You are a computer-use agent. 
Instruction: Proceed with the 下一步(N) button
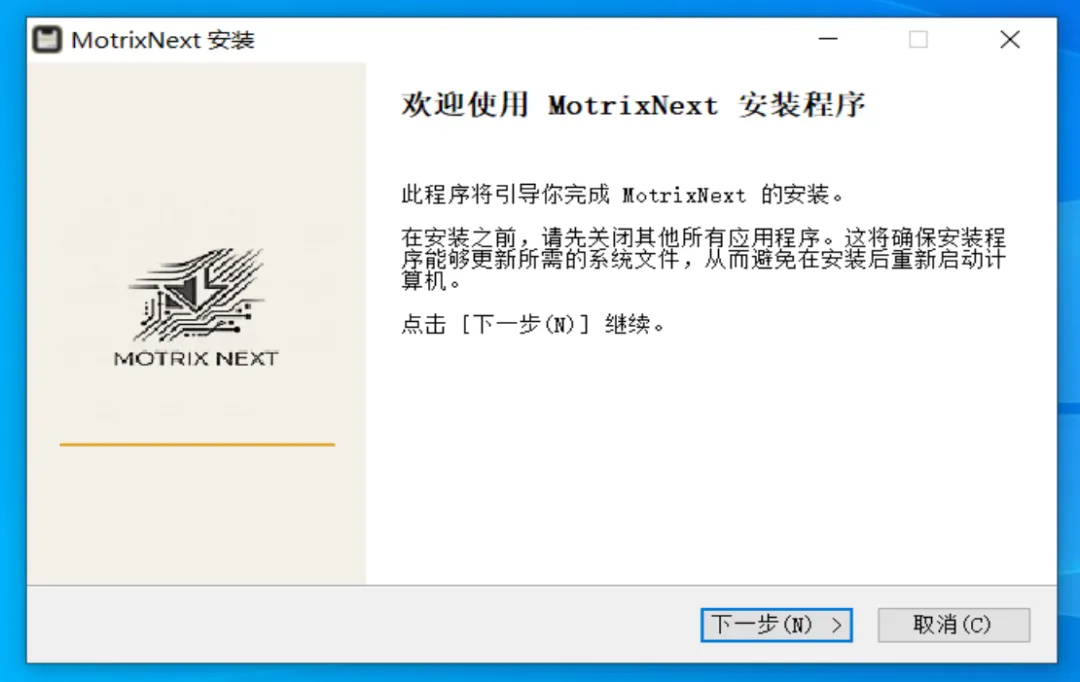pyautogui.click(x=776, y=625)
